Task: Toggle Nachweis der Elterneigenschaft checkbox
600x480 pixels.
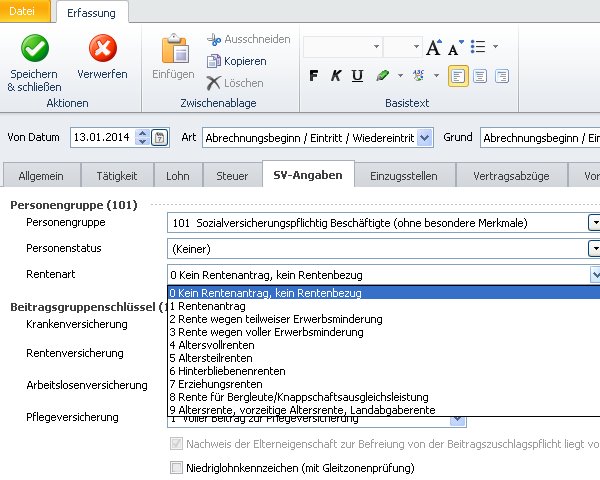Action: tap(177, 444)
